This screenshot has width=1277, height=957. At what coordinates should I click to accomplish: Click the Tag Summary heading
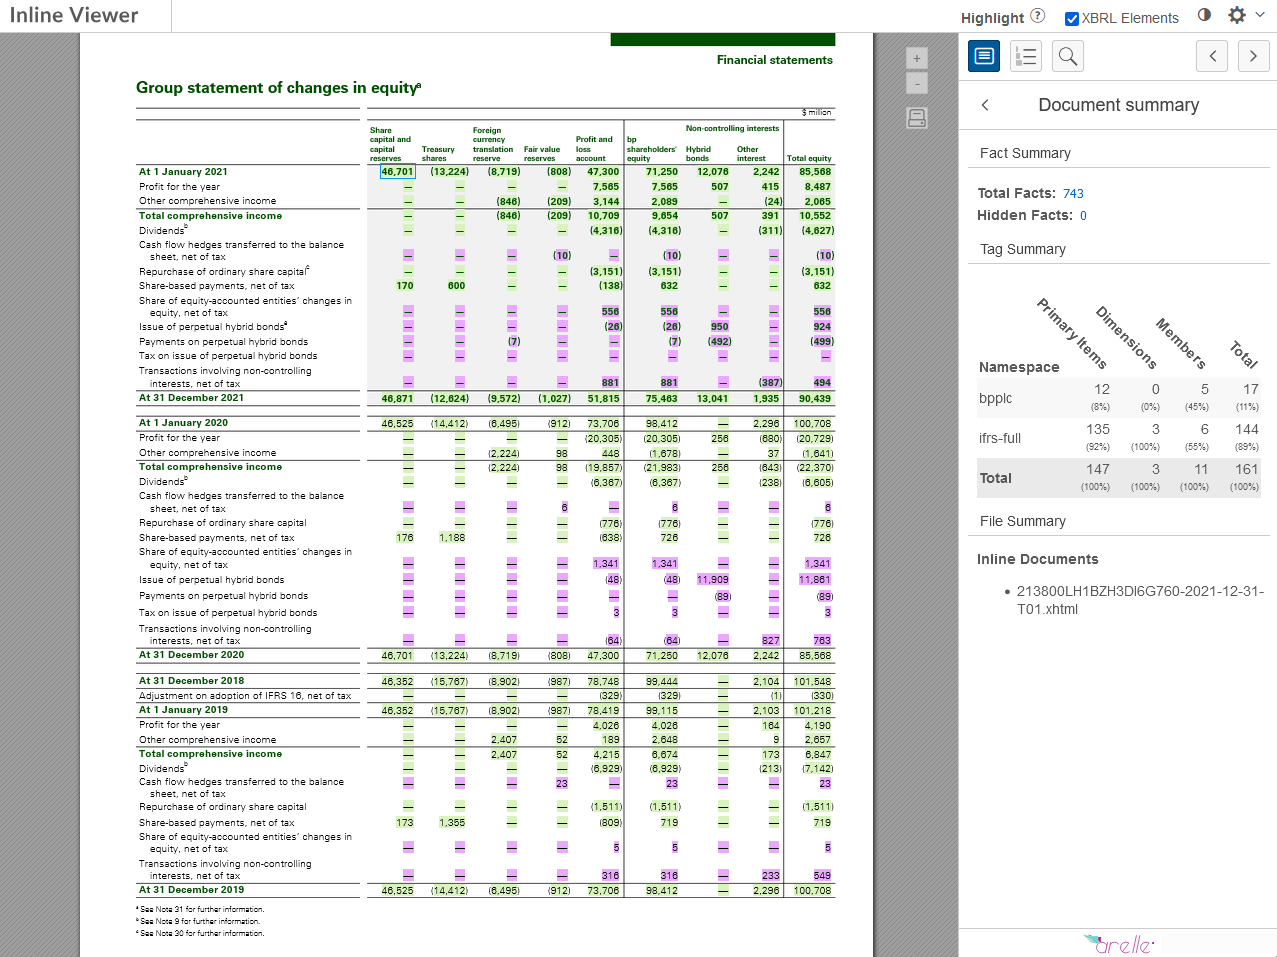pos(1023,249)
